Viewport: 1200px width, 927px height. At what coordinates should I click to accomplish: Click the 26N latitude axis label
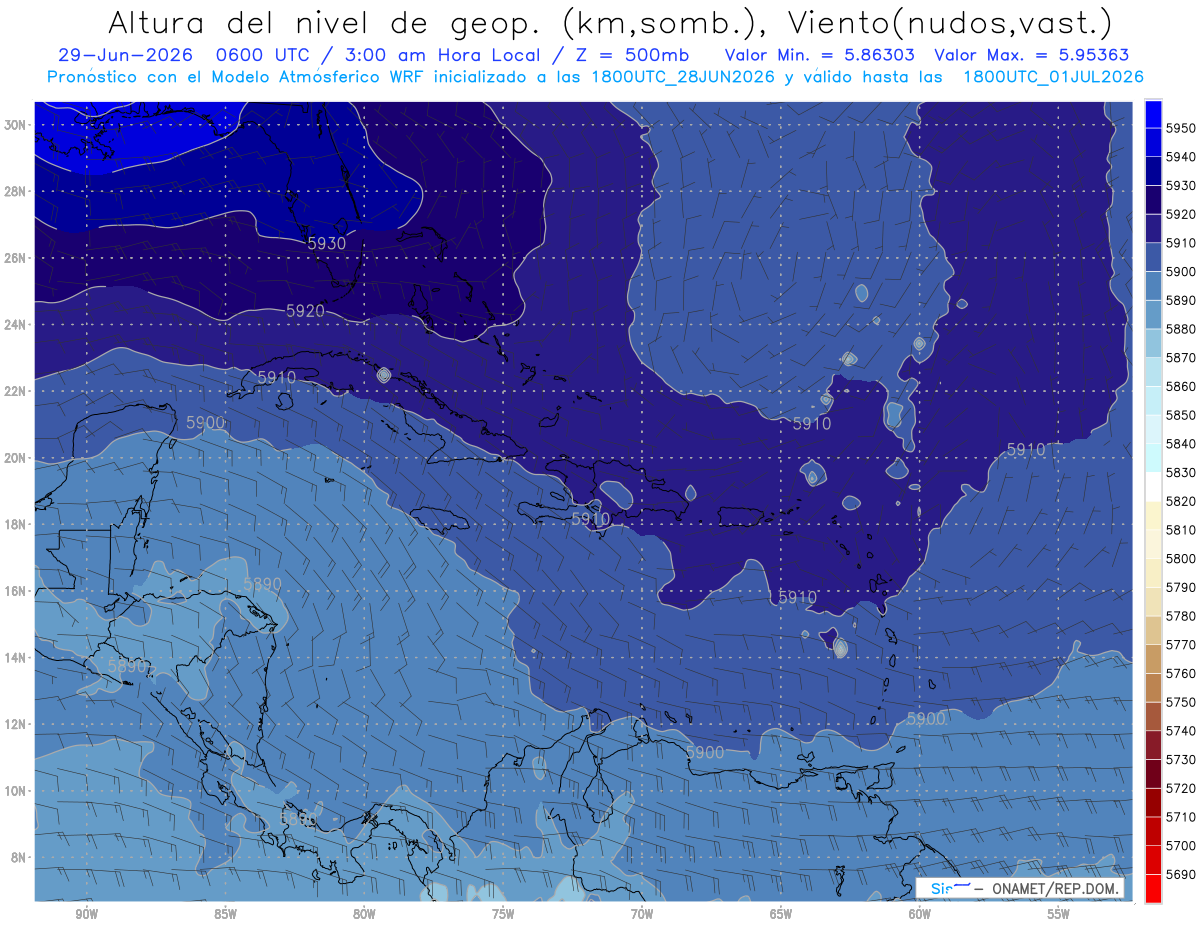coord(15,258)
